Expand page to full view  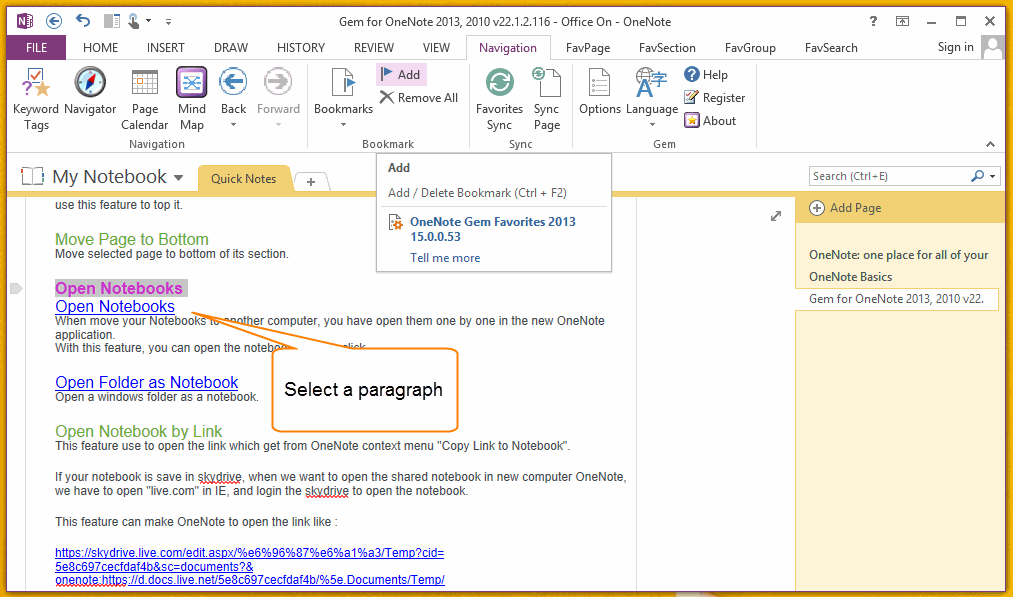point(776,216)
